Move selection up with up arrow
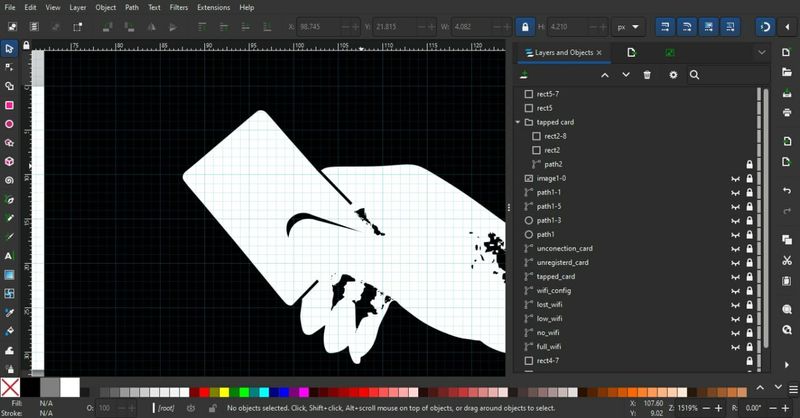800x418 pixels. [605, 75]
